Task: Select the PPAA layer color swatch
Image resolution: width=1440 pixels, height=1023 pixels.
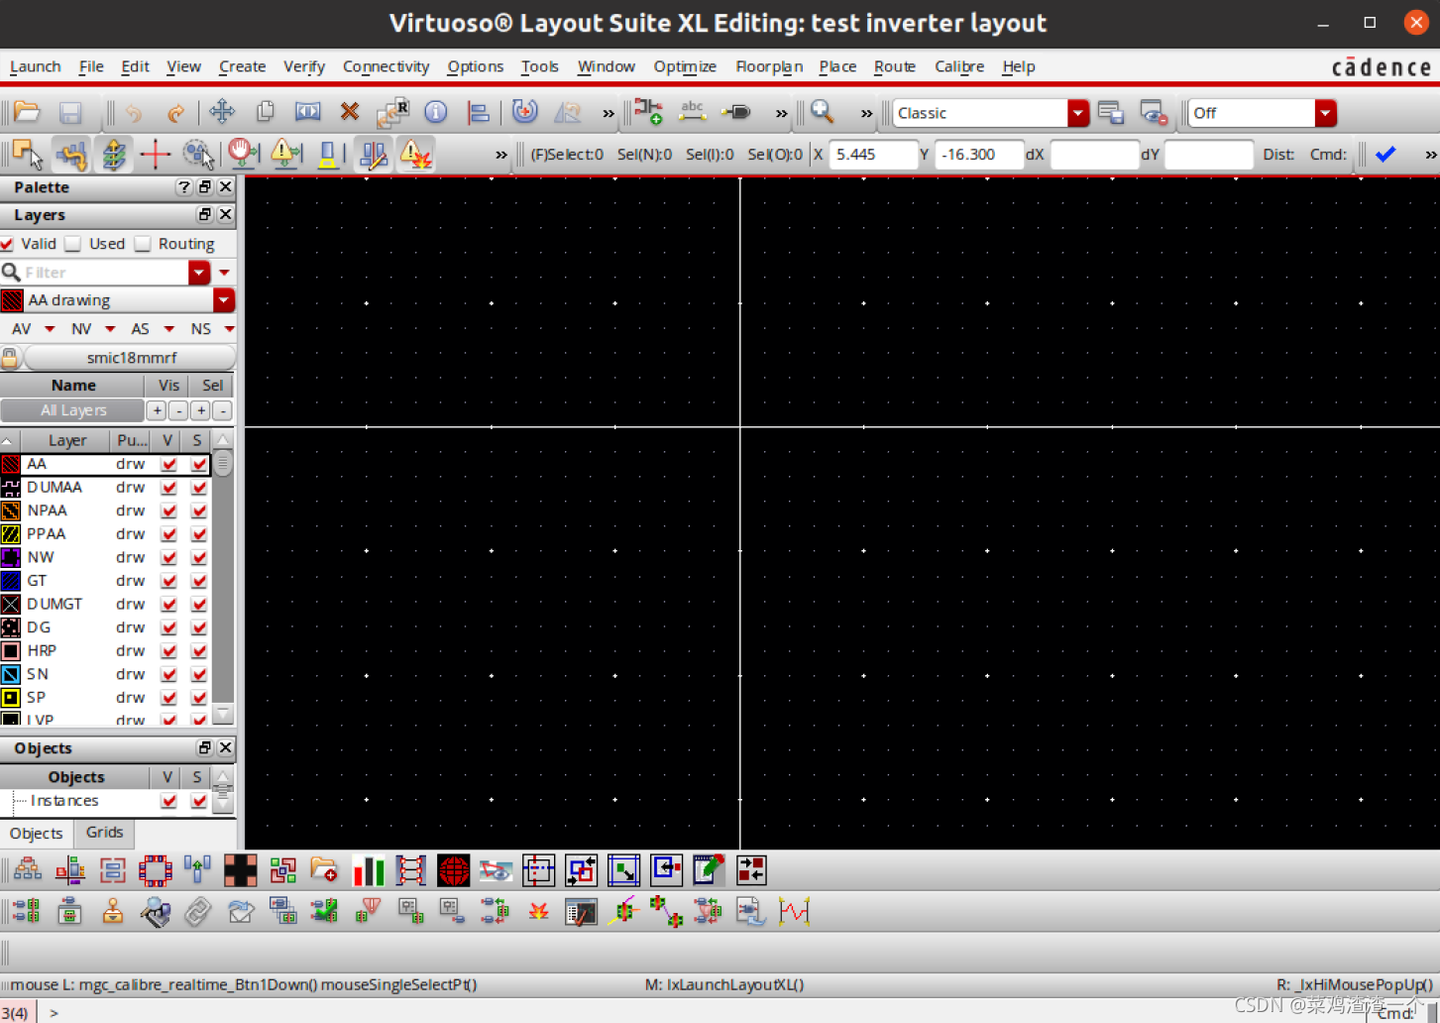Action: (11, 534)
